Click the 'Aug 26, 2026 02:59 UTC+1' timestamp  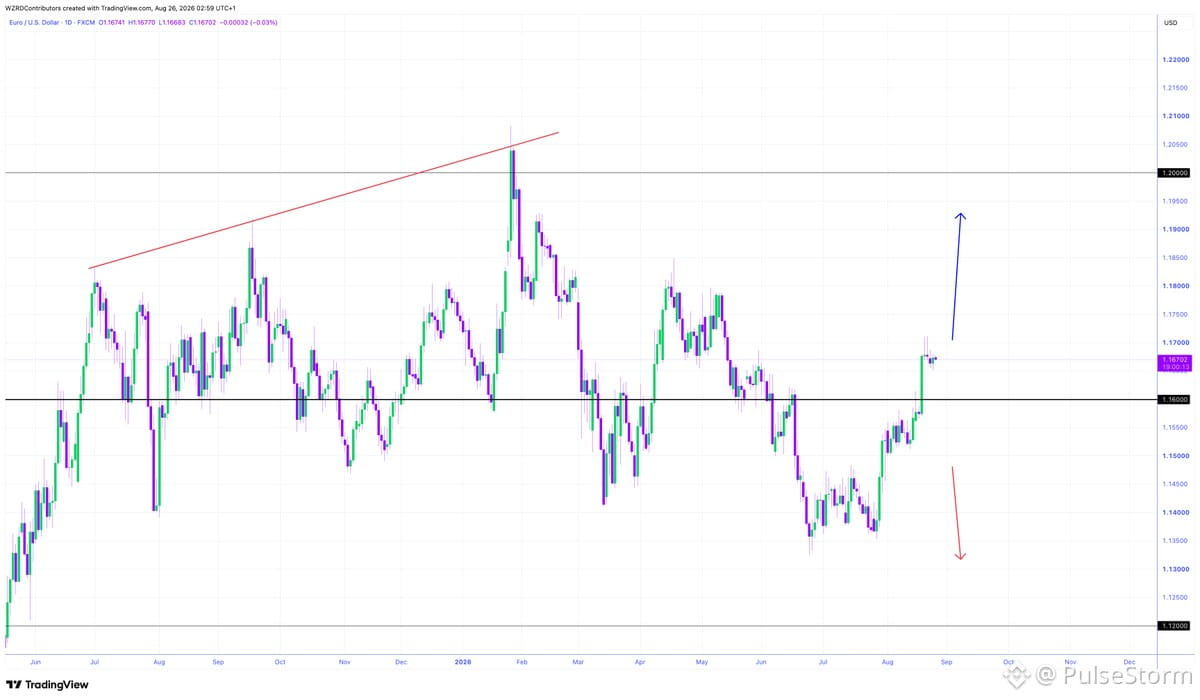click(x=197, y=8)
